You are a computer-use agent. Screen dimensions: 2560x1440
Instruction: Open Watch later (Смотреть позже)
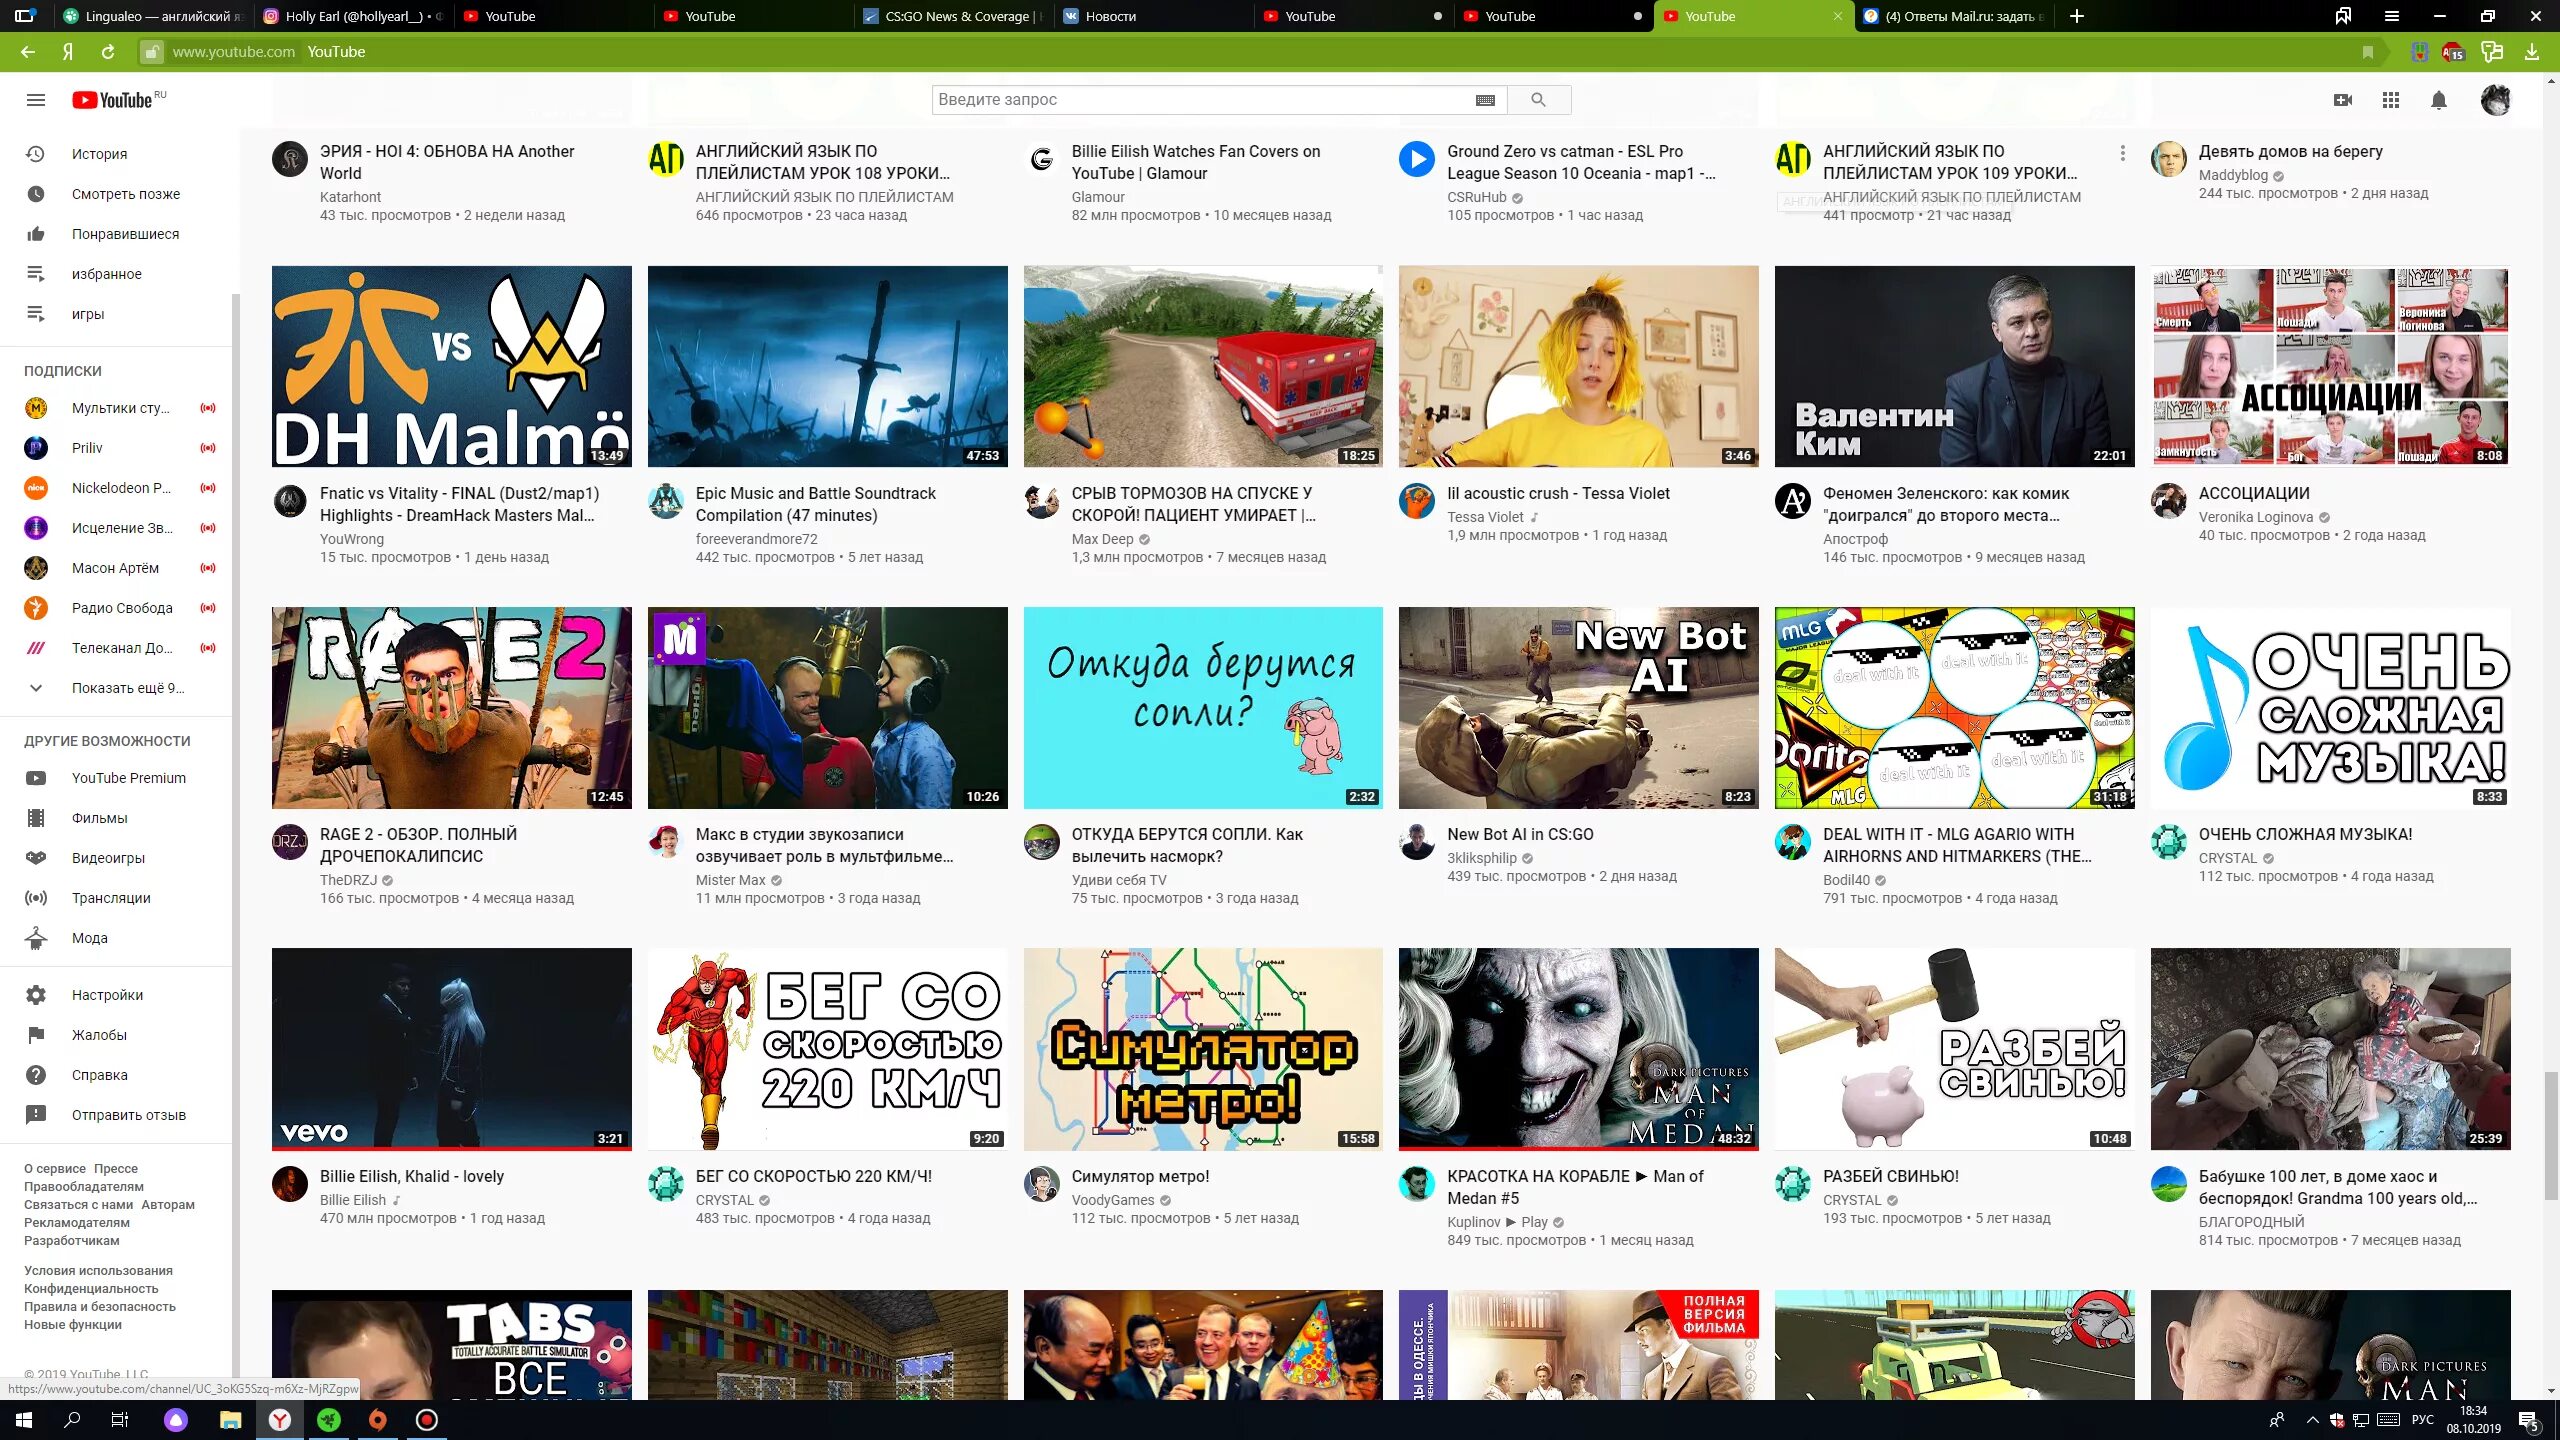(116, 194)
